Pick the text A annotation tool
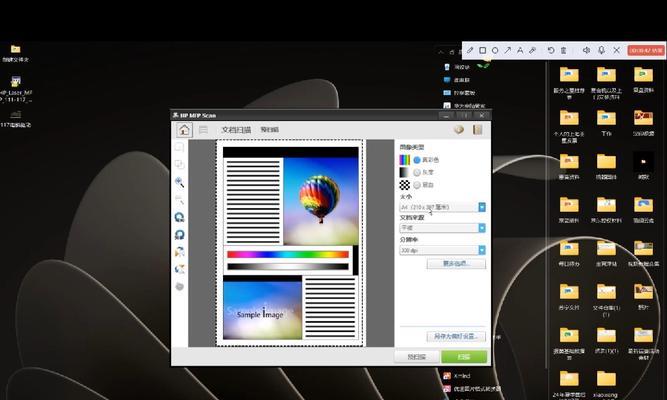The height and width of the screenshot is (400, 667). [520, 50]
